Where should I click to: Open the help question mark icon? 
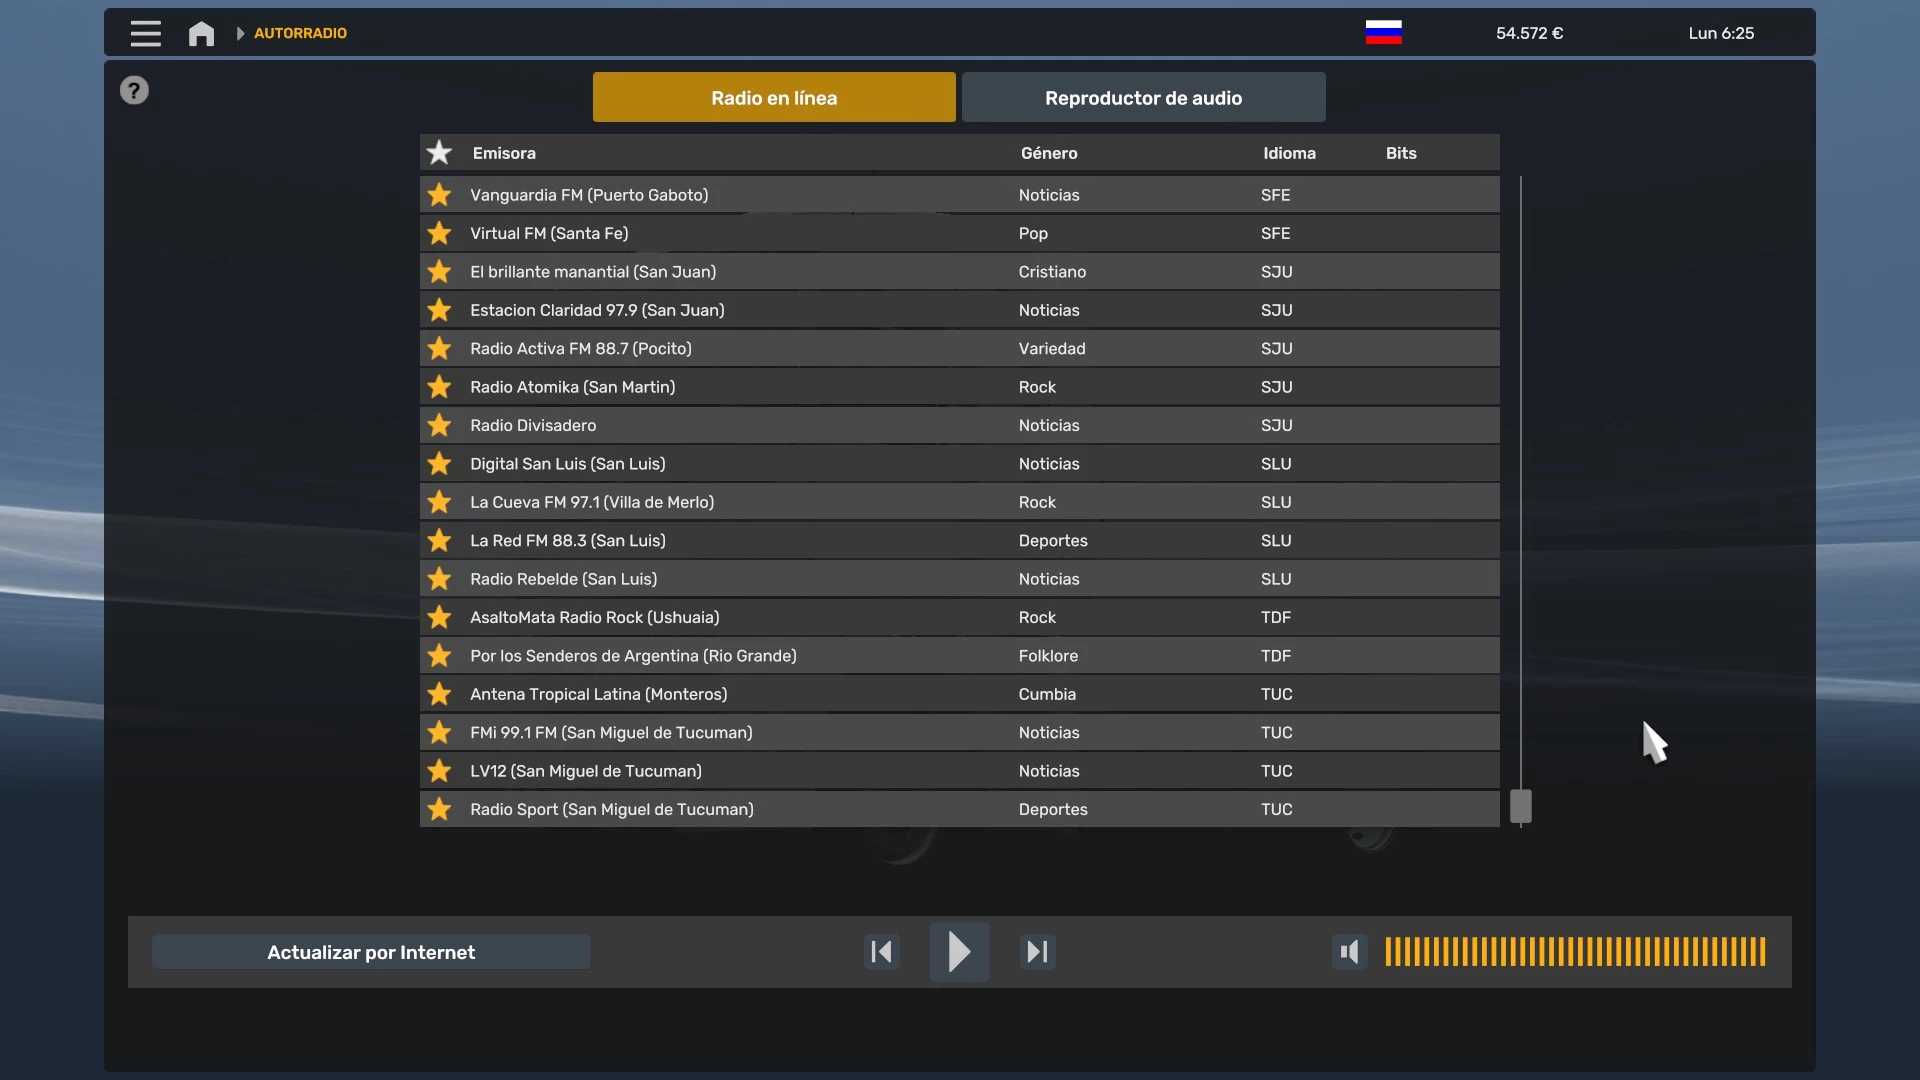[134, 91]
